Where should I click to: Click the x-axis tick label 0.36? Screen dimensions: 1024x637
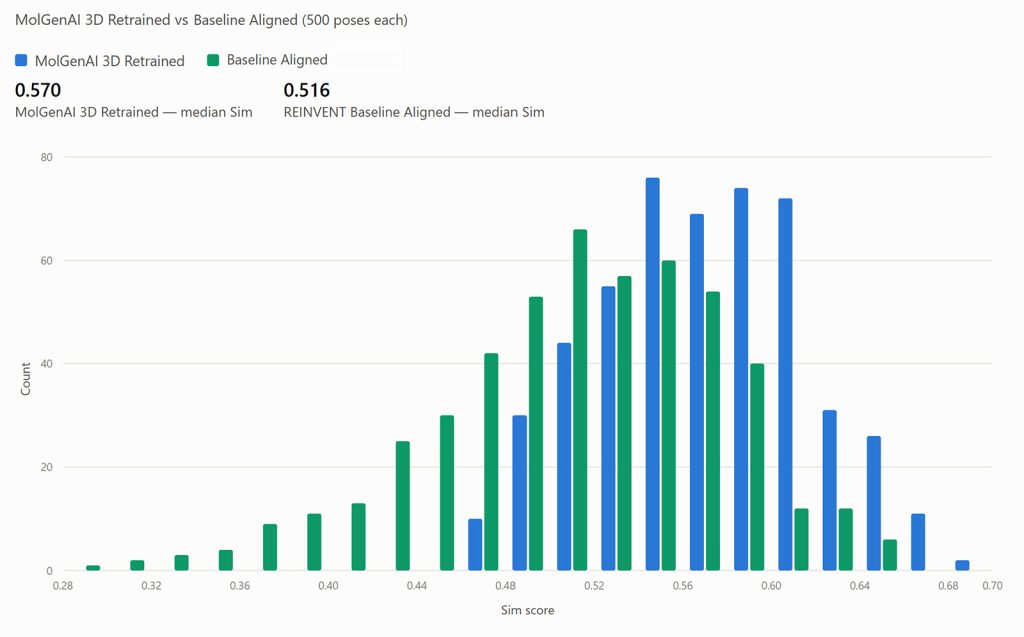tap(240, 585)
